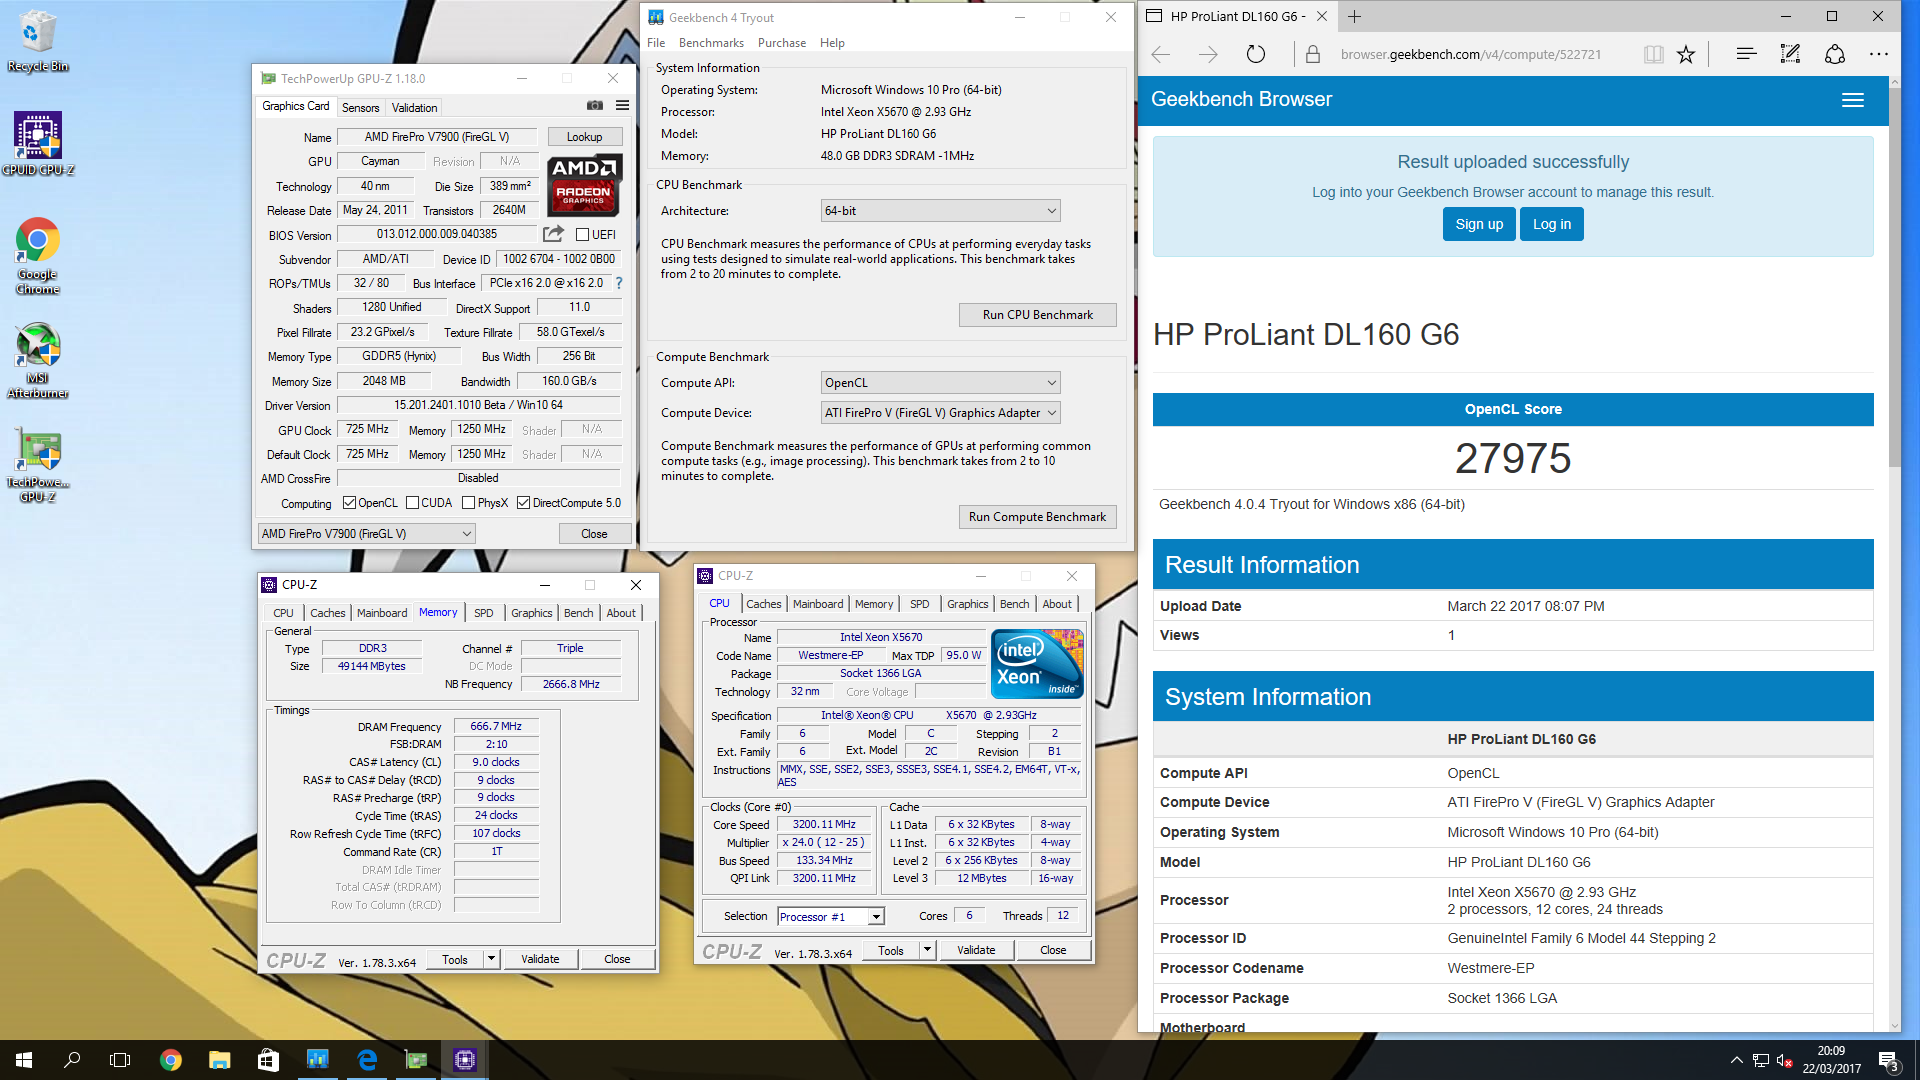
Task: Open the Geekbench Browser hamburger menu
Action: [x=1853, y=100]
